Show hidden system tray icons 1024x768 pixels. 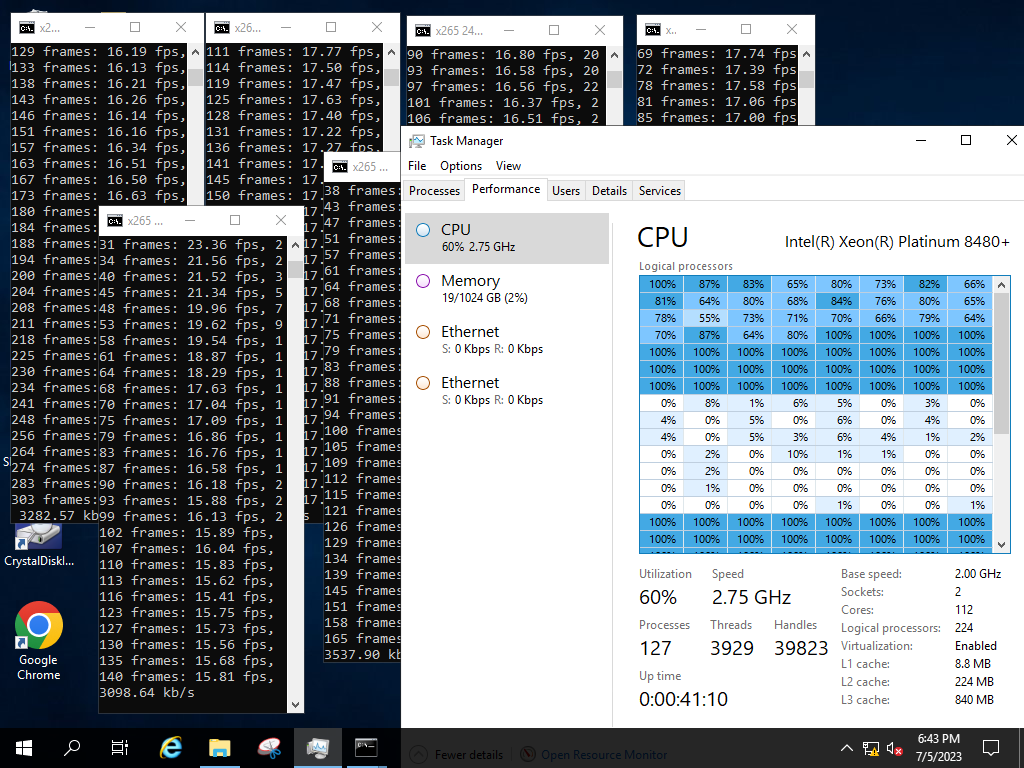848,748
